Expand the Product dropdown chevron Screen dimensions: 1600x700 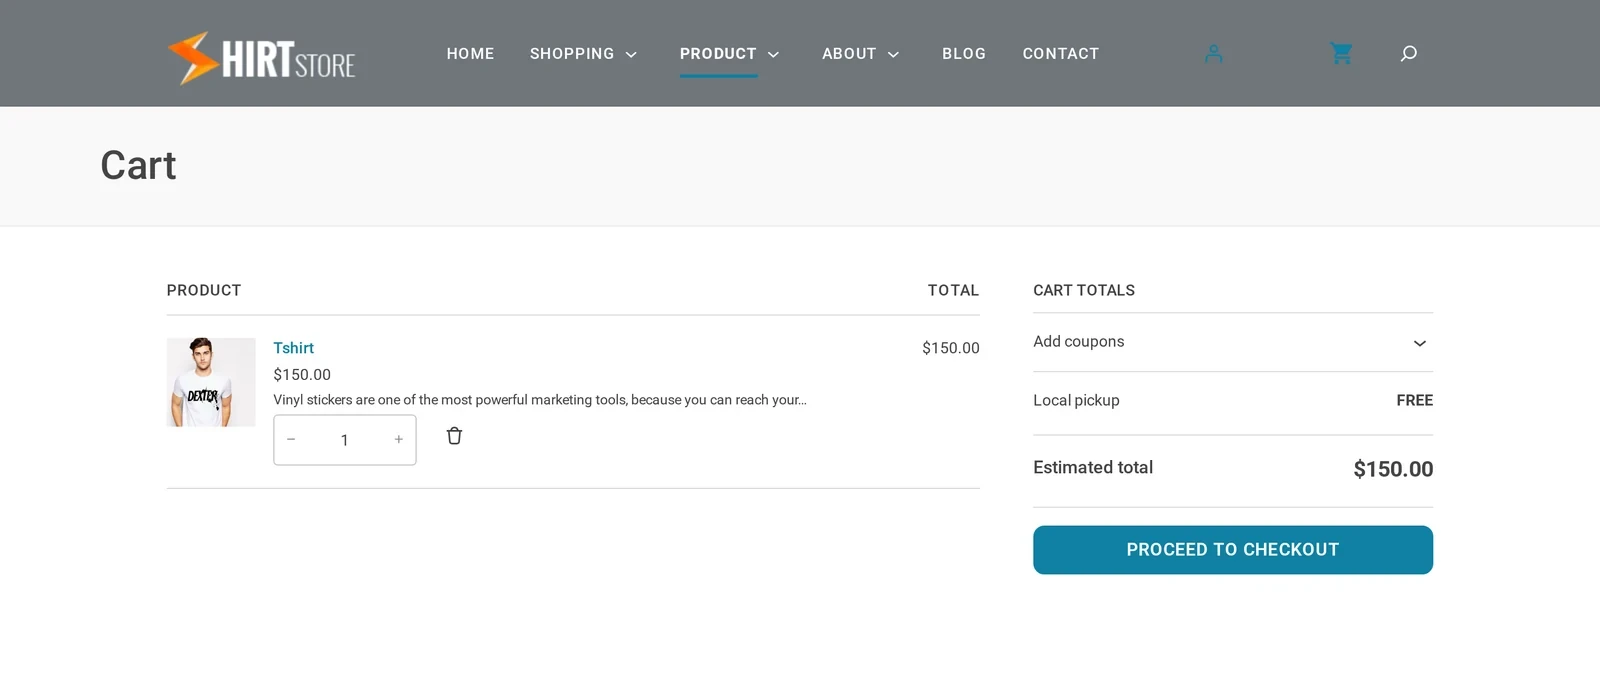tap(773, 55)
